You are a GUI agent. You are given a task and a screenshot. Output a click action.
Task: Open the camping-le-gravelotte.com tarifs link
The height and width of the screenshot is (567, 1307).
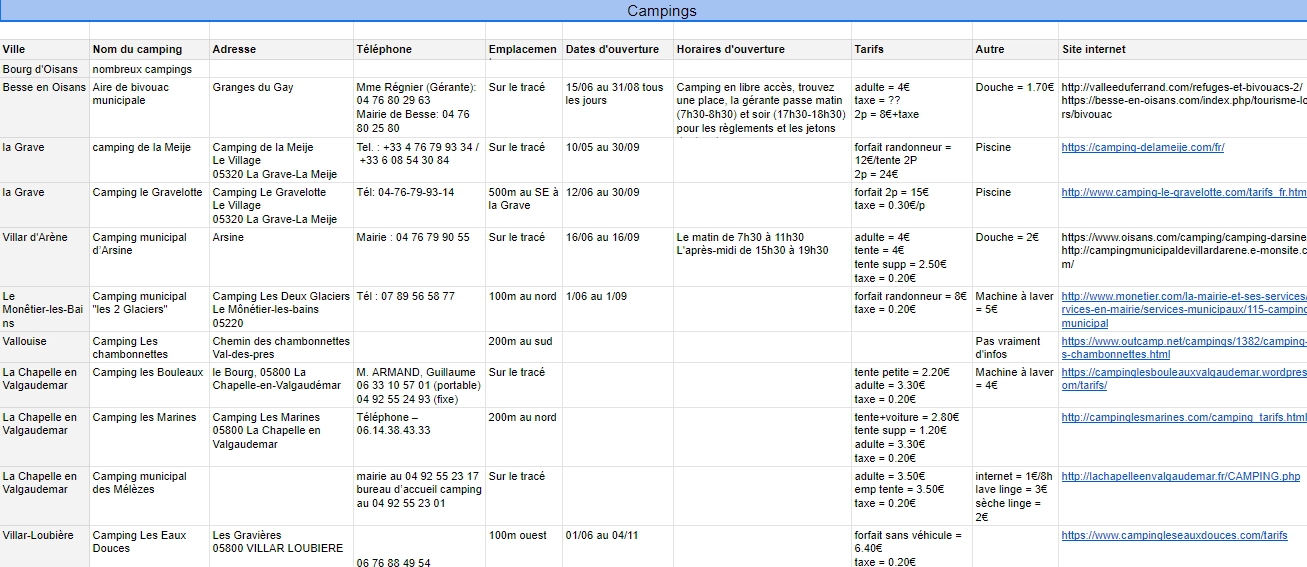(1184, 192)
